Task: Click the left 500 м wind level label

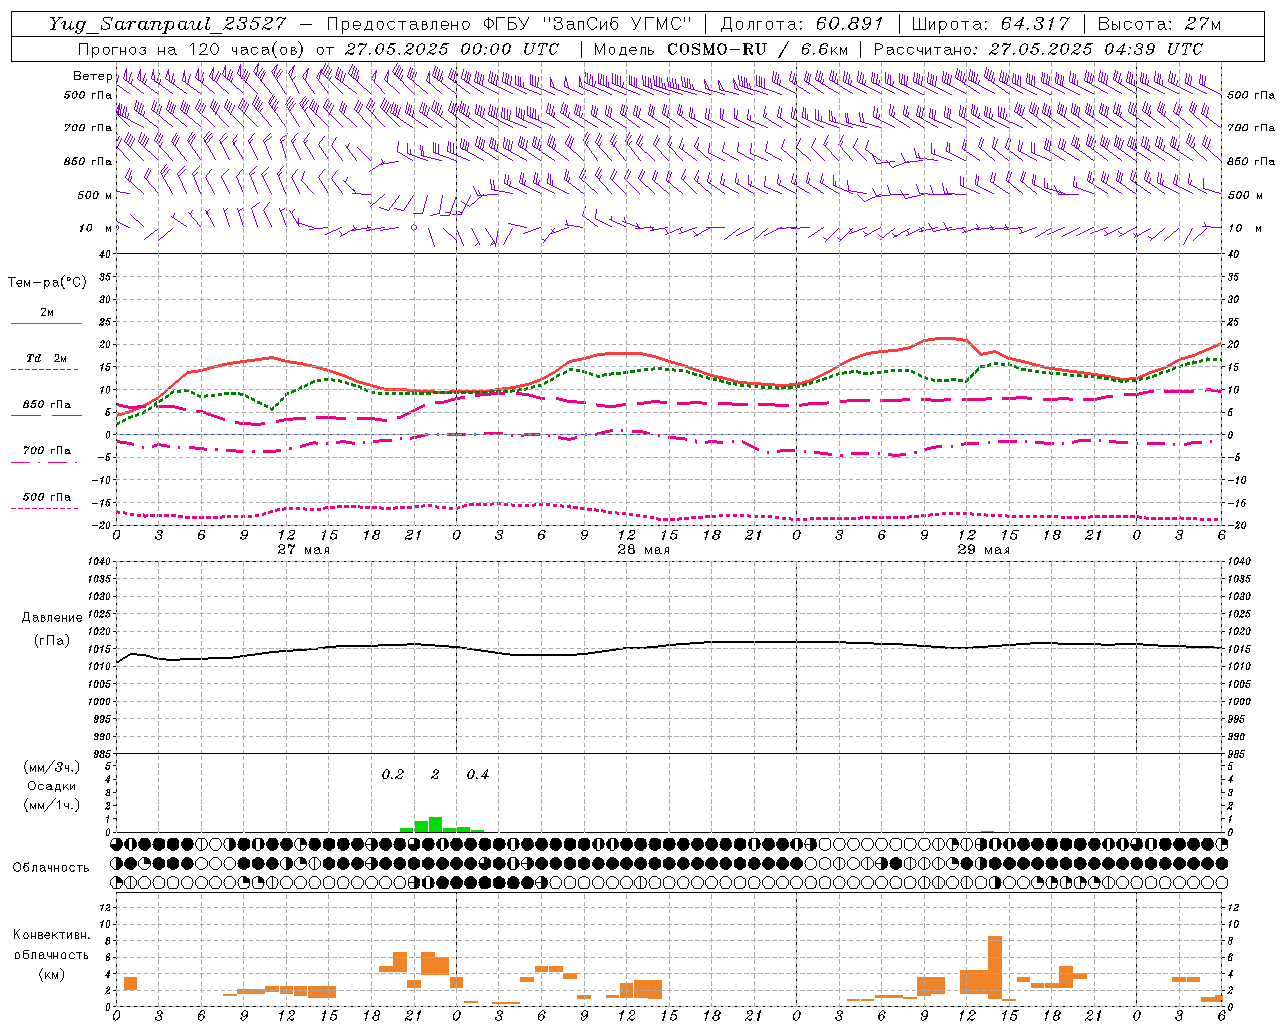Action: [95, 195]
